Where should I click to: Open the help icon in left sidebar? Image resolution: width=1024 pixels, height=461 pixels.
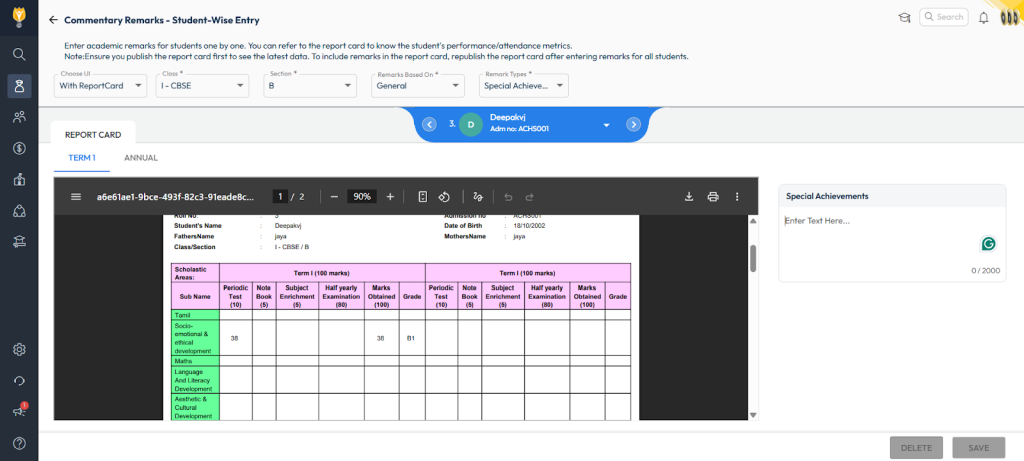pos(19,443)
